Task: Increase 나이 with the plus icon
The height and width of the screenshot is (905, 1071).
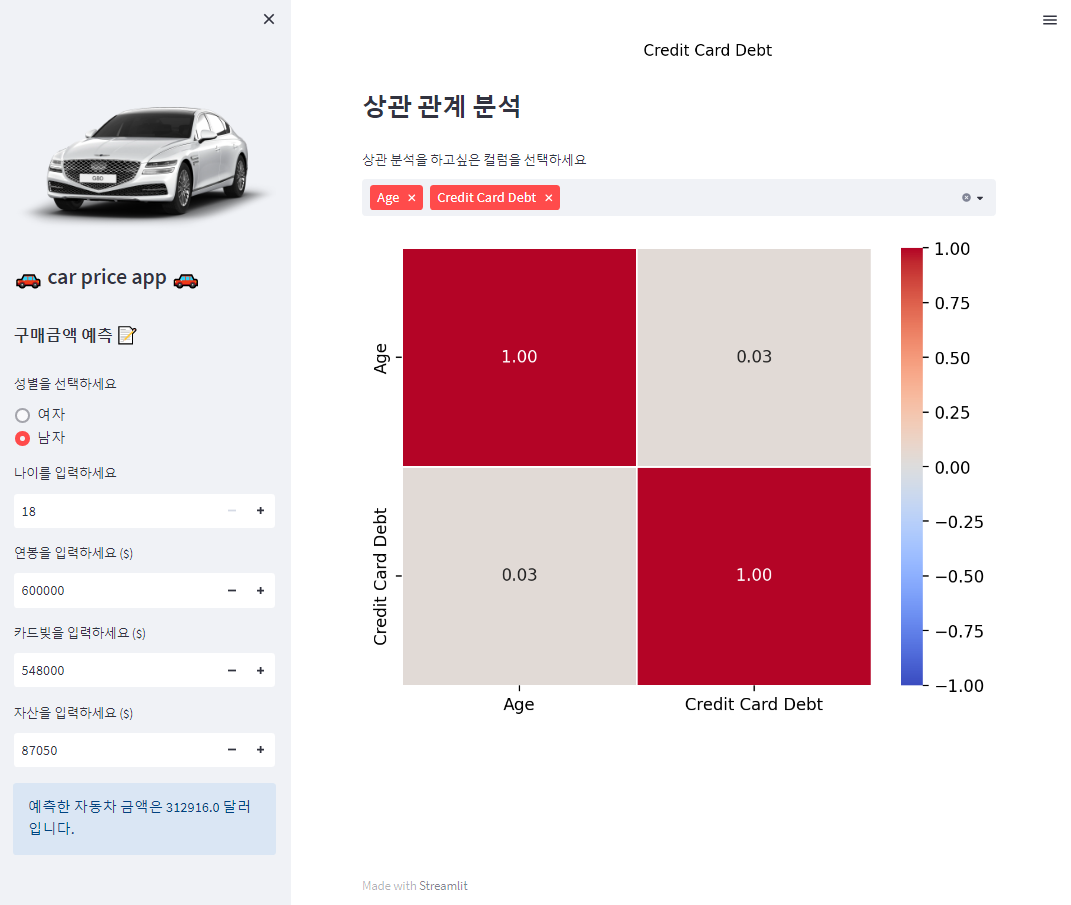Action: (260, 511)
